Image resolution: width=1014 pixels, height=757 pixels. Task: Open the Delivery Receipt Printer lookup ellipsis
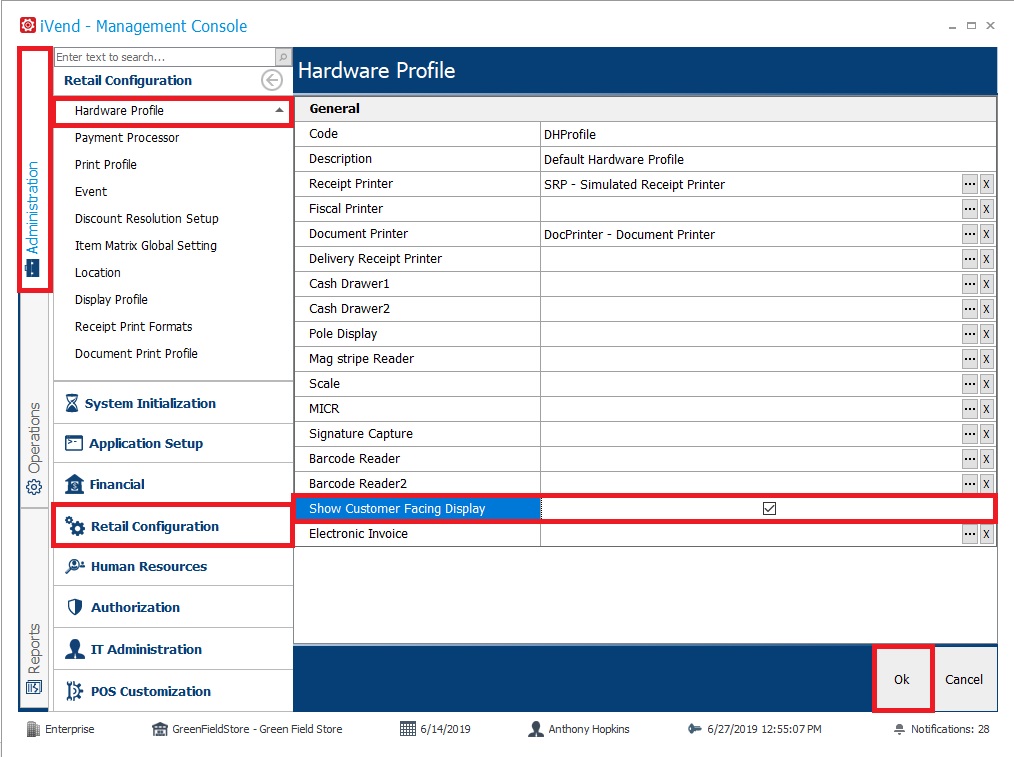(969, 259)
